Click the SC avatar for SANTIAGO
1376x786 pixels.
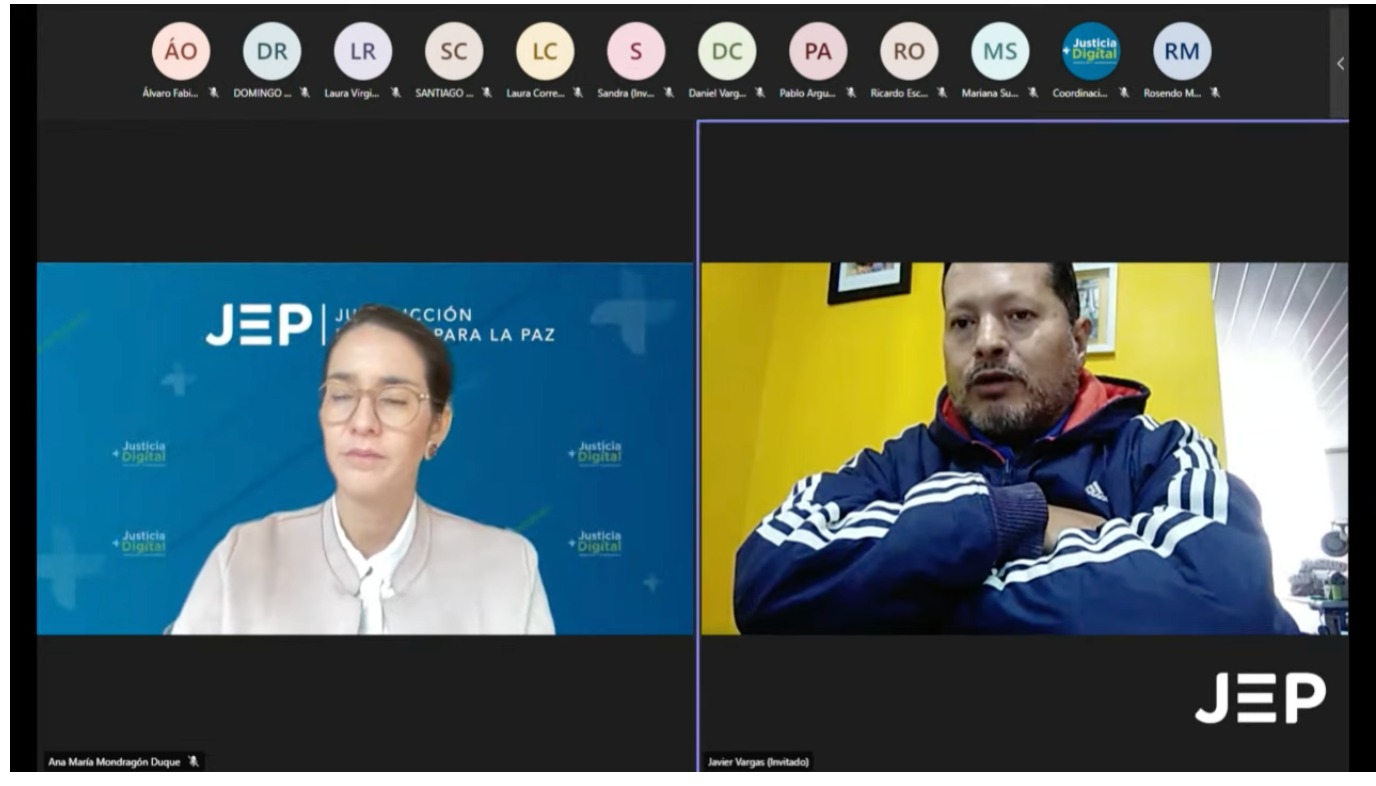pos(454,51)
